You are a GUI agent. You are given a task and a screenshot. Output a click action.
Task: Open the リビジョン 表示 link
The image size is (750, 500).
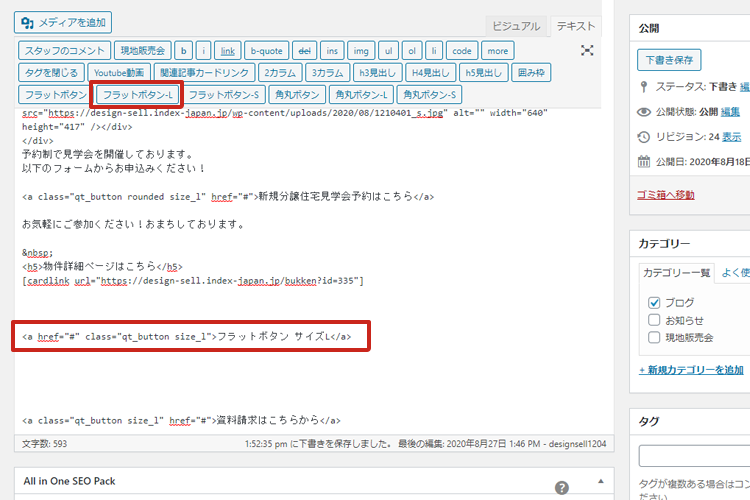(731, 136)
